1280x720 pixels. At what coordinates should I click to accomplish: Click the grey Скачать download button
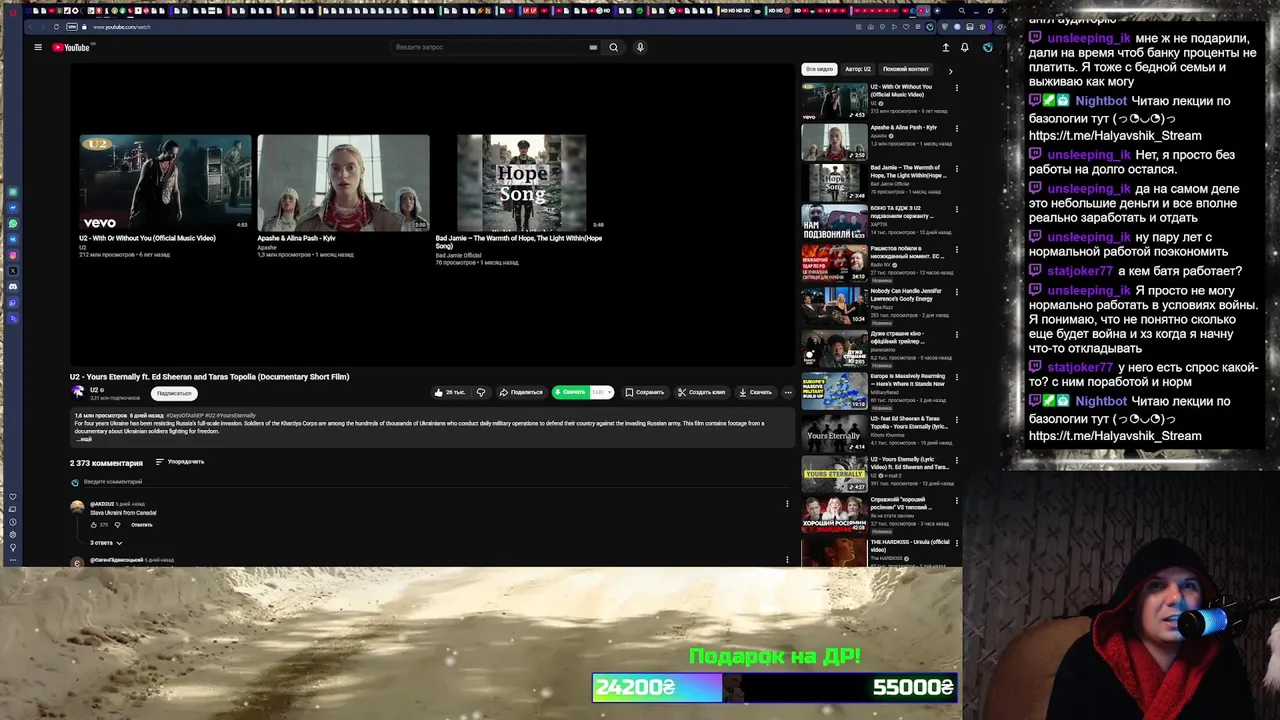point(755,392)
